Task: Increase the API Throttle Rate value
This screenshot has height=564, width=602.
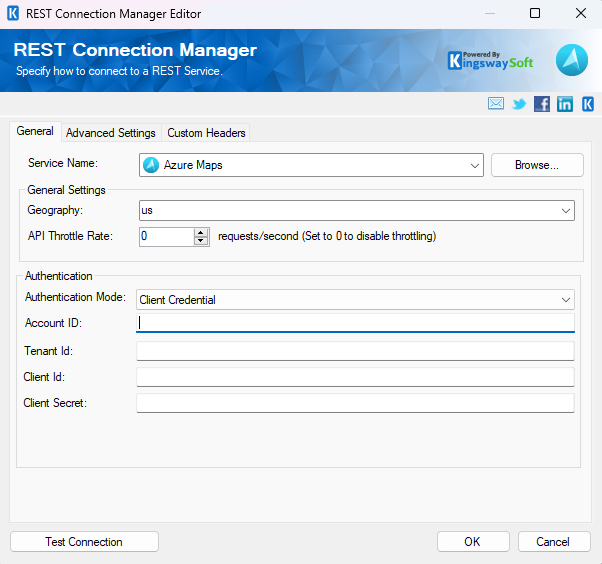Action: pyautogui.click(x=201, y=232)
